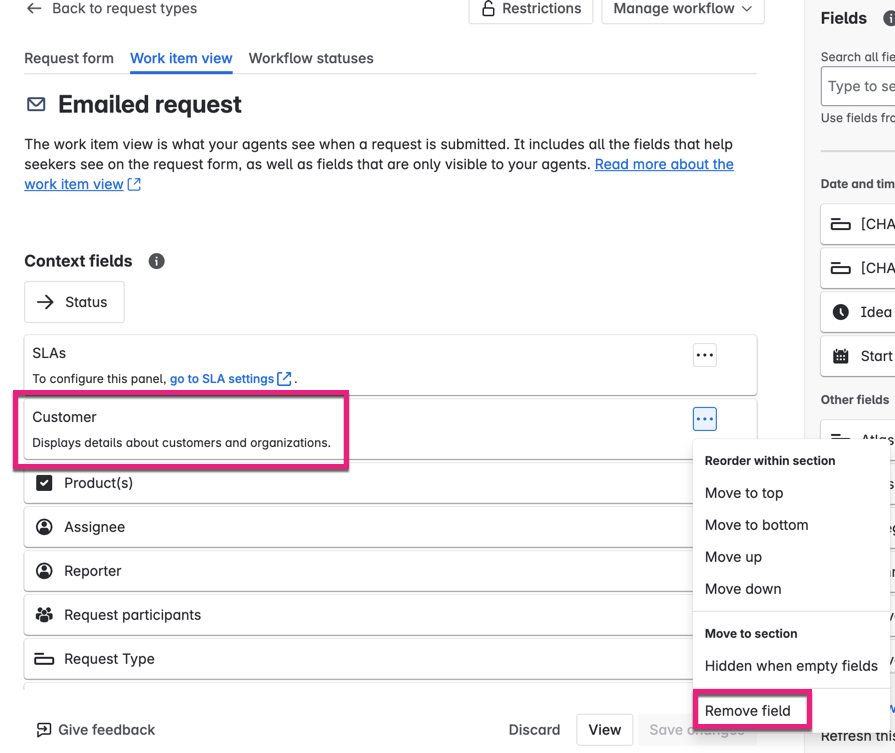Select the Status field box
895x753 pixels.
(x=74, y=302)
